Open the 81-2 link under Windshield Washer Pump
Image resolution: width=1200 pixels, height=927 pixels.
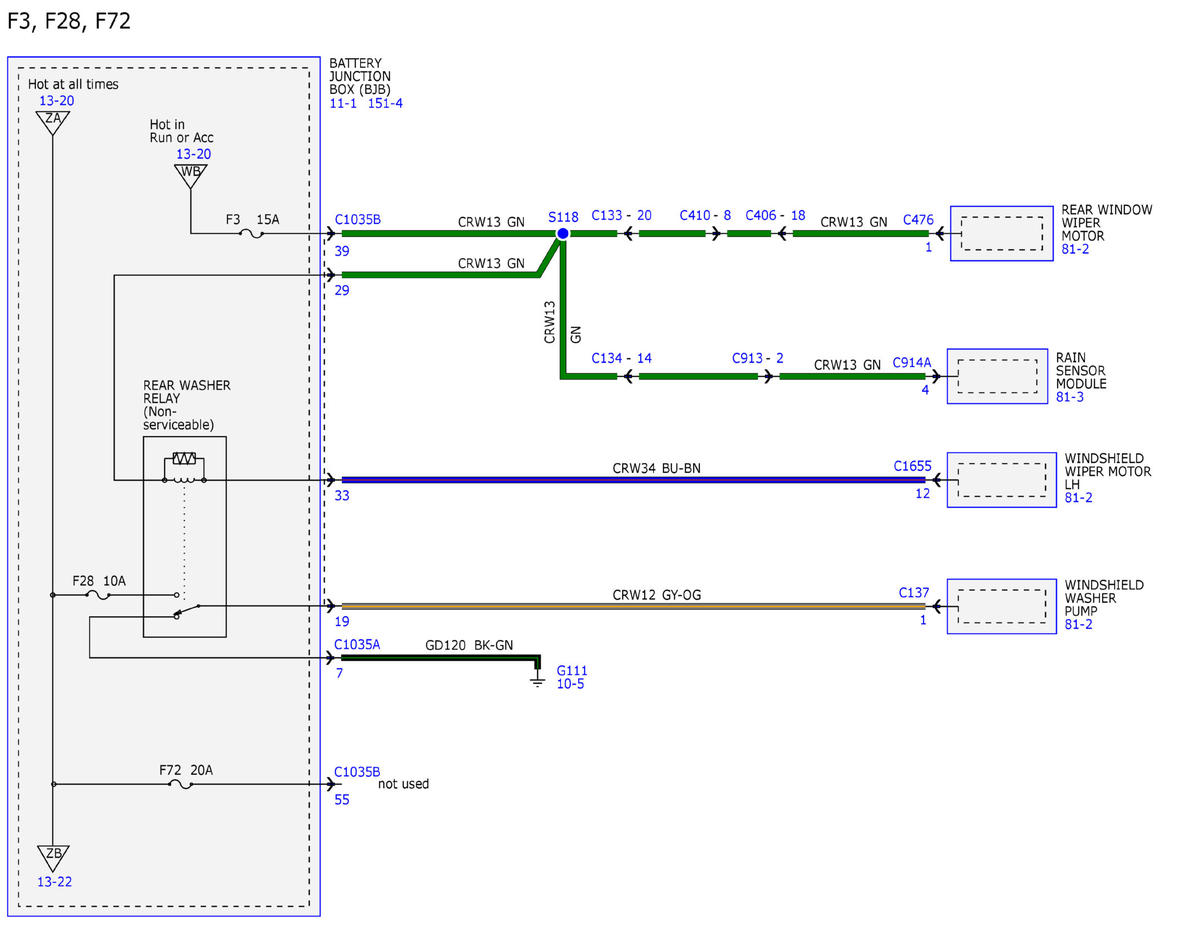pos(1078,624)
